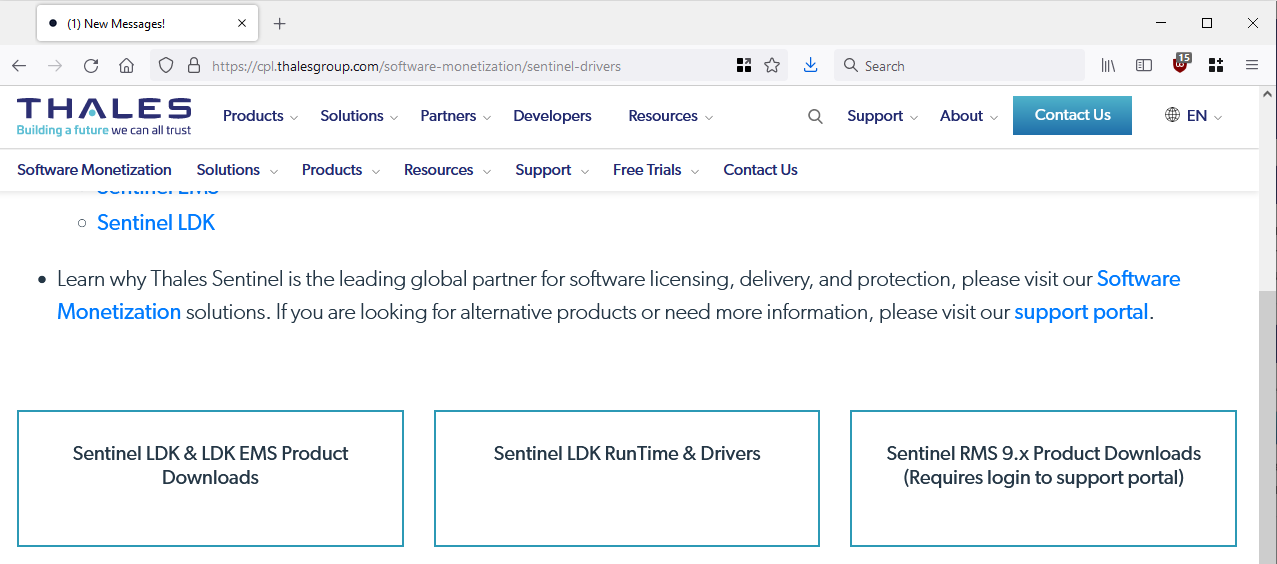The image size is (1277, 564).
Task: Expand Products in the sub navigation
Action: 341,170
